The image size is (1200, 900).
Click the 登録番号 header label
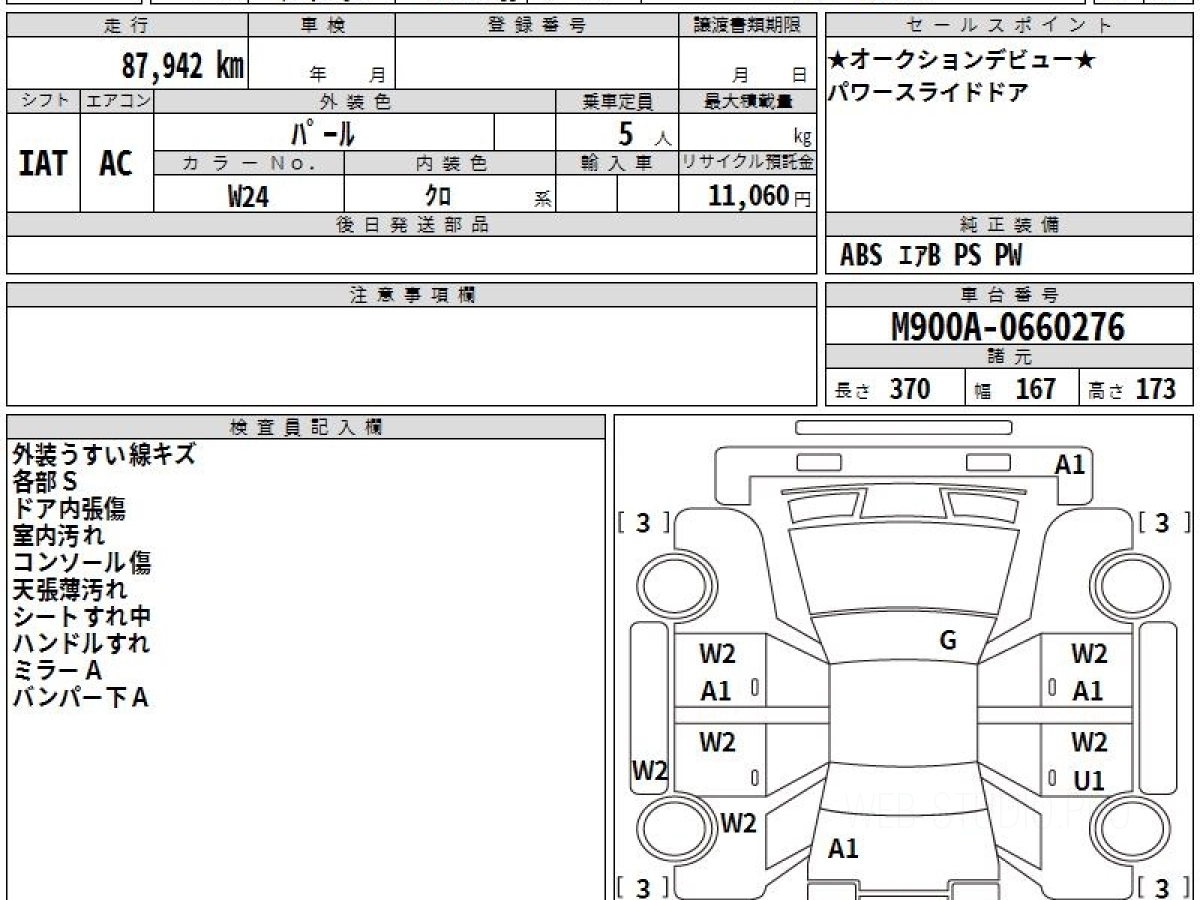click(537, 26)
